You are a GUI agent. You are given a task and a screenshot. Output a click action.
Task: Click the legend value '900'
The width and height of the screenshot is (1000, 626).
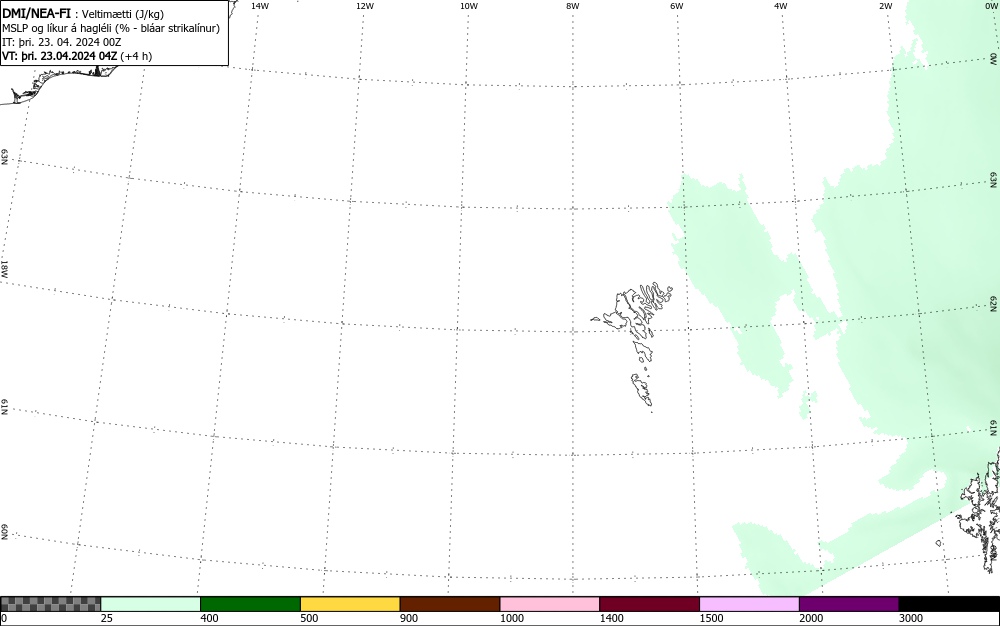tap(409, 618)
